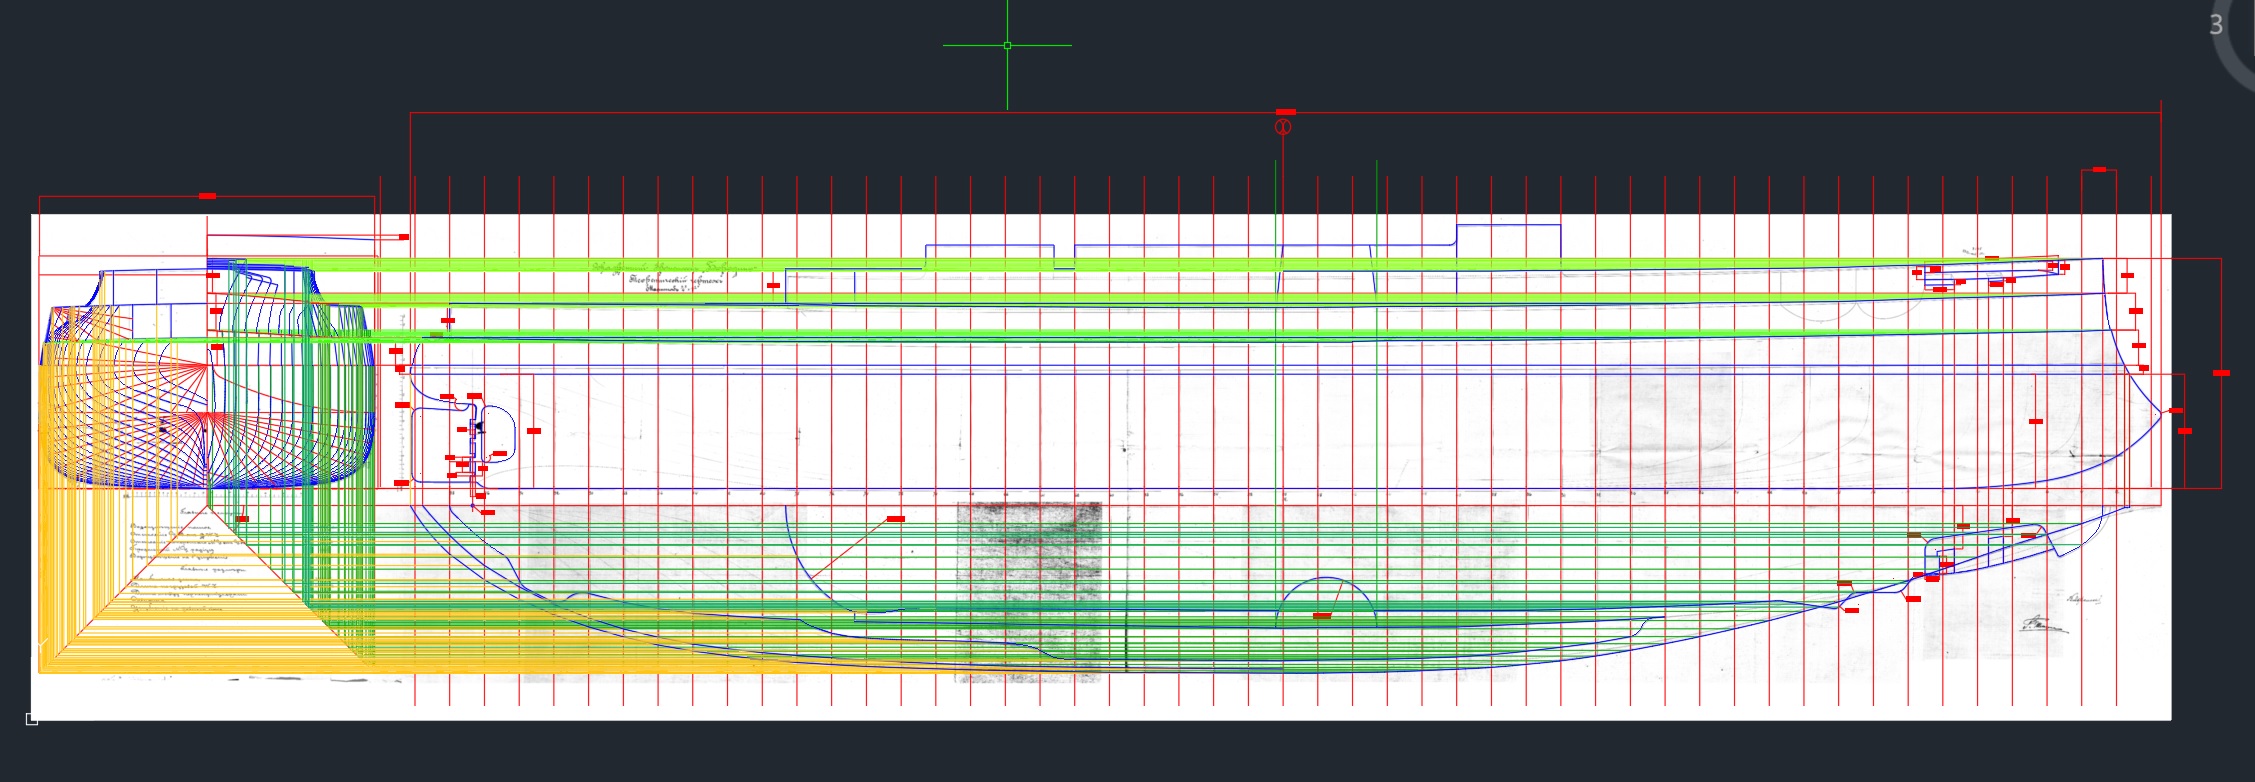Click the green crosshair cursor pickbox

(1007, 45)
